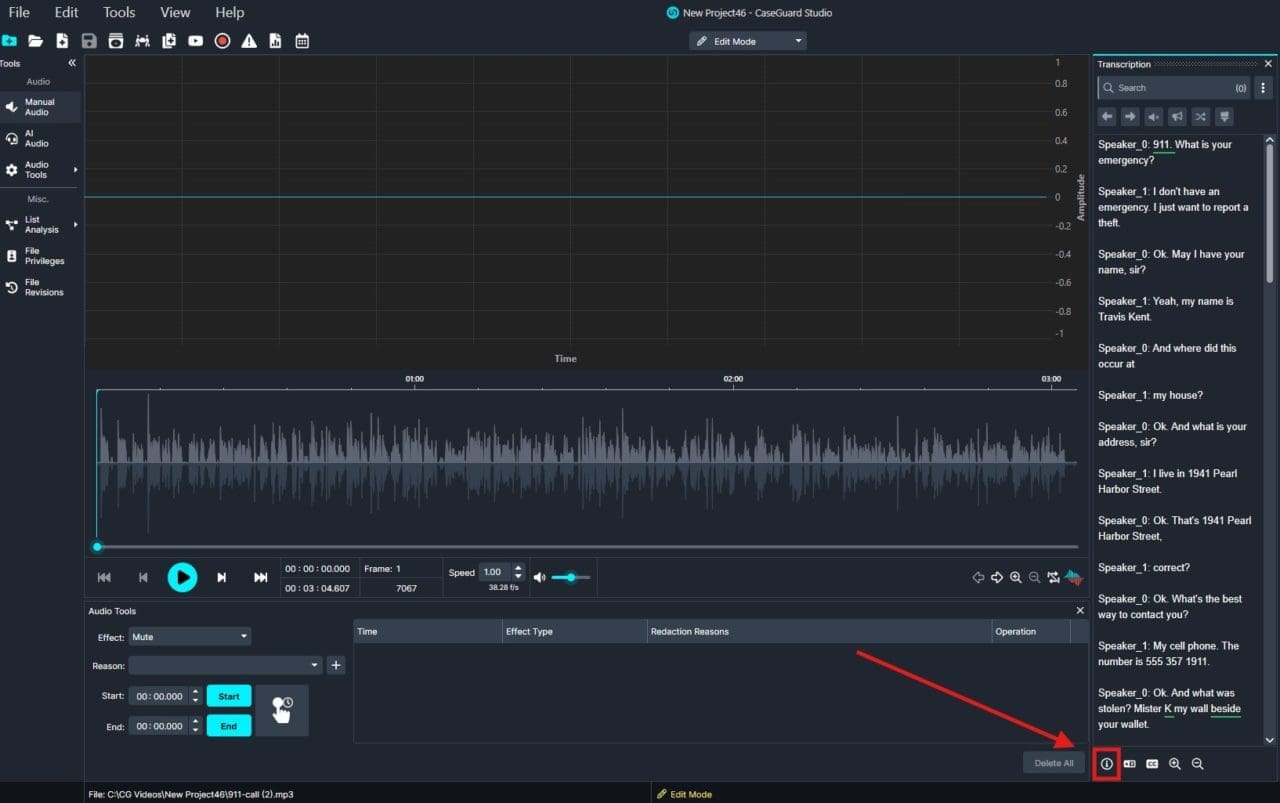Zoom in on the transcription text
1280x803 pixels.
[x=1175, y=763]
